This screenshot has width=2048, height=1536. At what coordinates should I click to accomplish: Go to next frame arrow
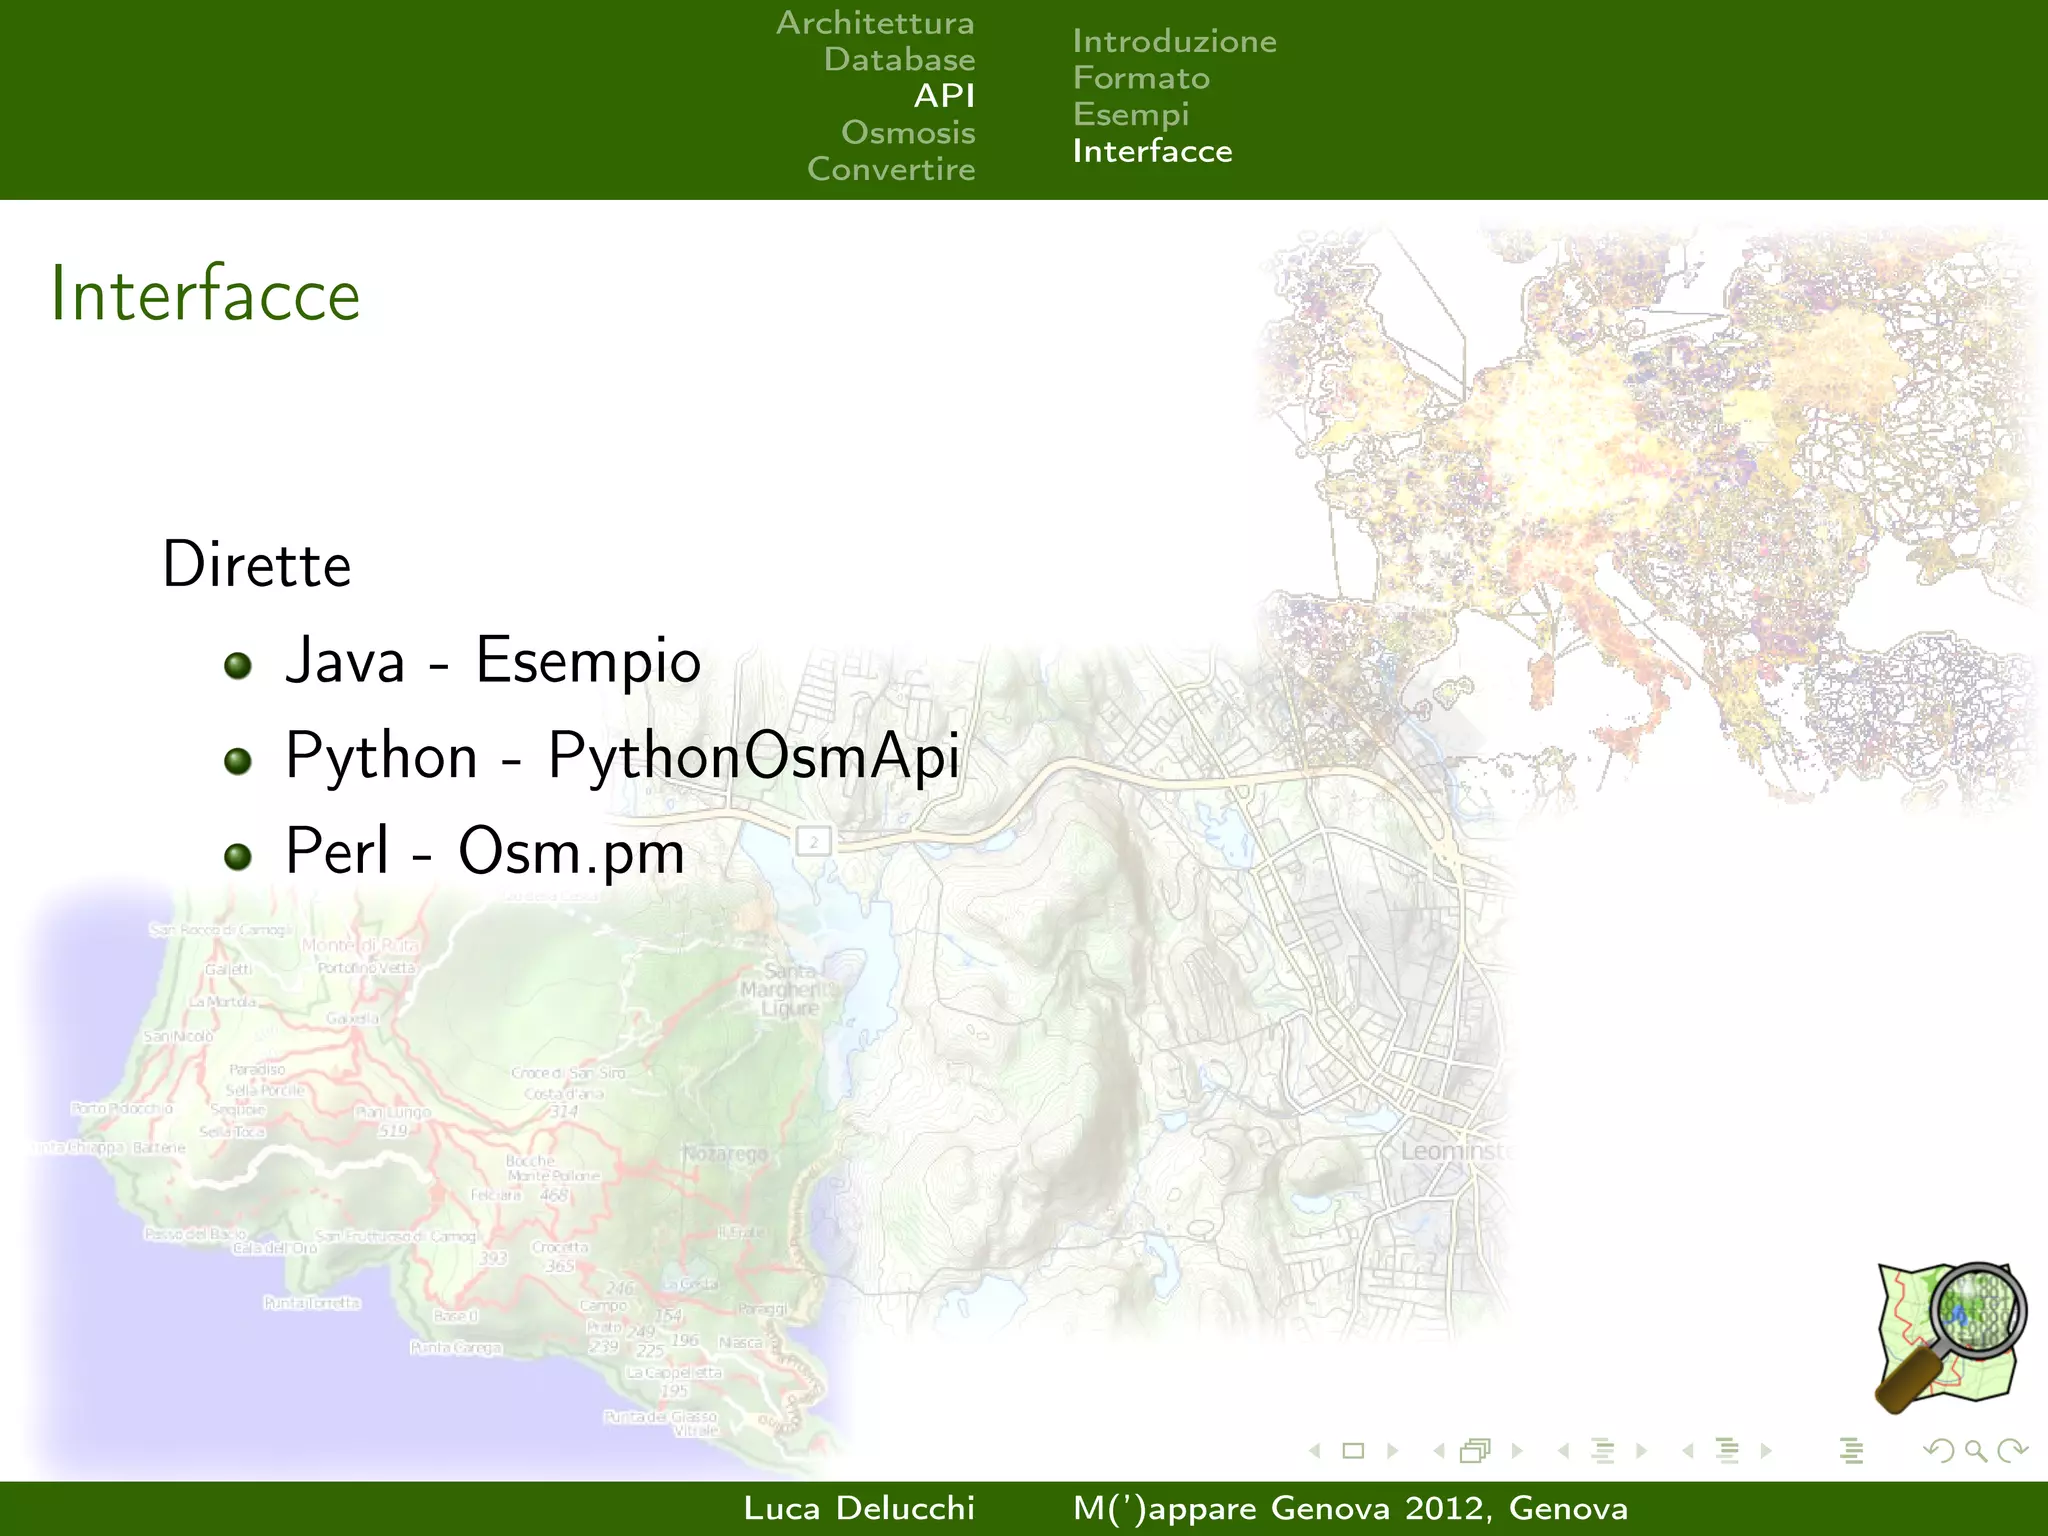[1517, 1451]
